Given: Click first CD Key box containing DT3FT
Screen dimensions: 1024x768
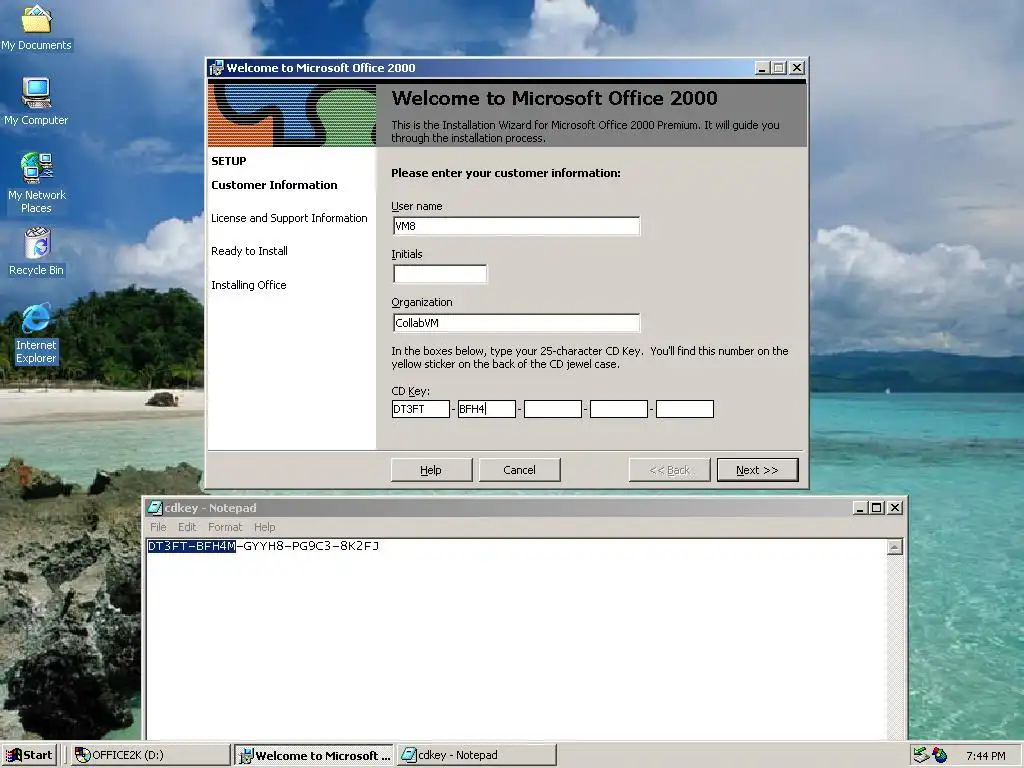Looking at the screenshot, I should point(421,409).
